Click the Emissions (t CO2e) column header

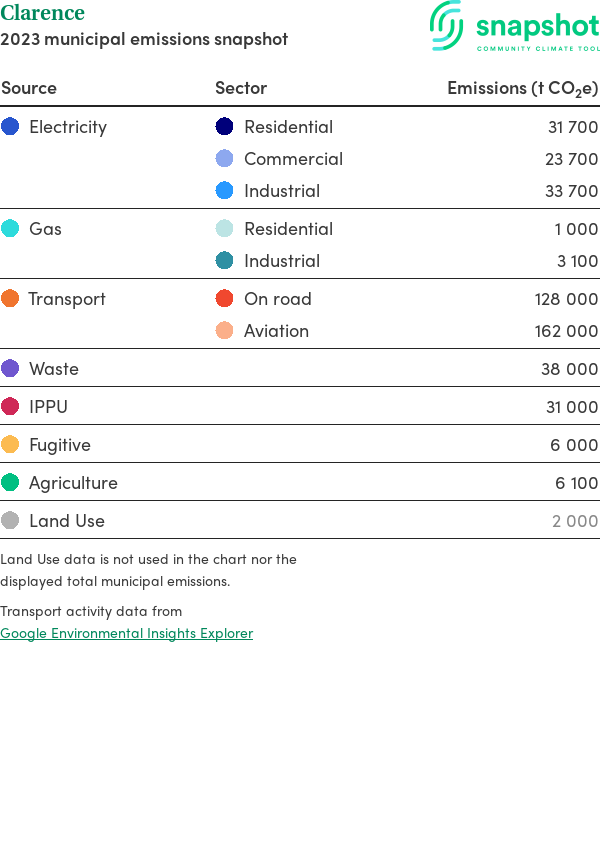[522, 88]
